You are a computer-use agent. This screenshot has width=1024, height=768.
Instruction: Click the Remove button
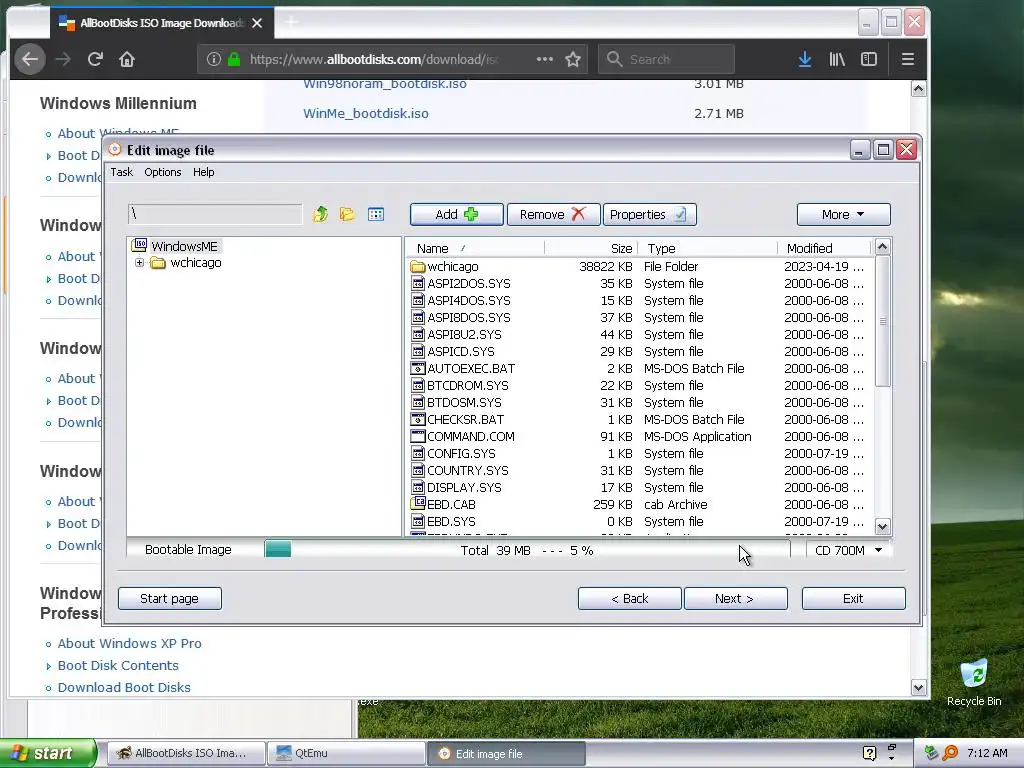553,214
